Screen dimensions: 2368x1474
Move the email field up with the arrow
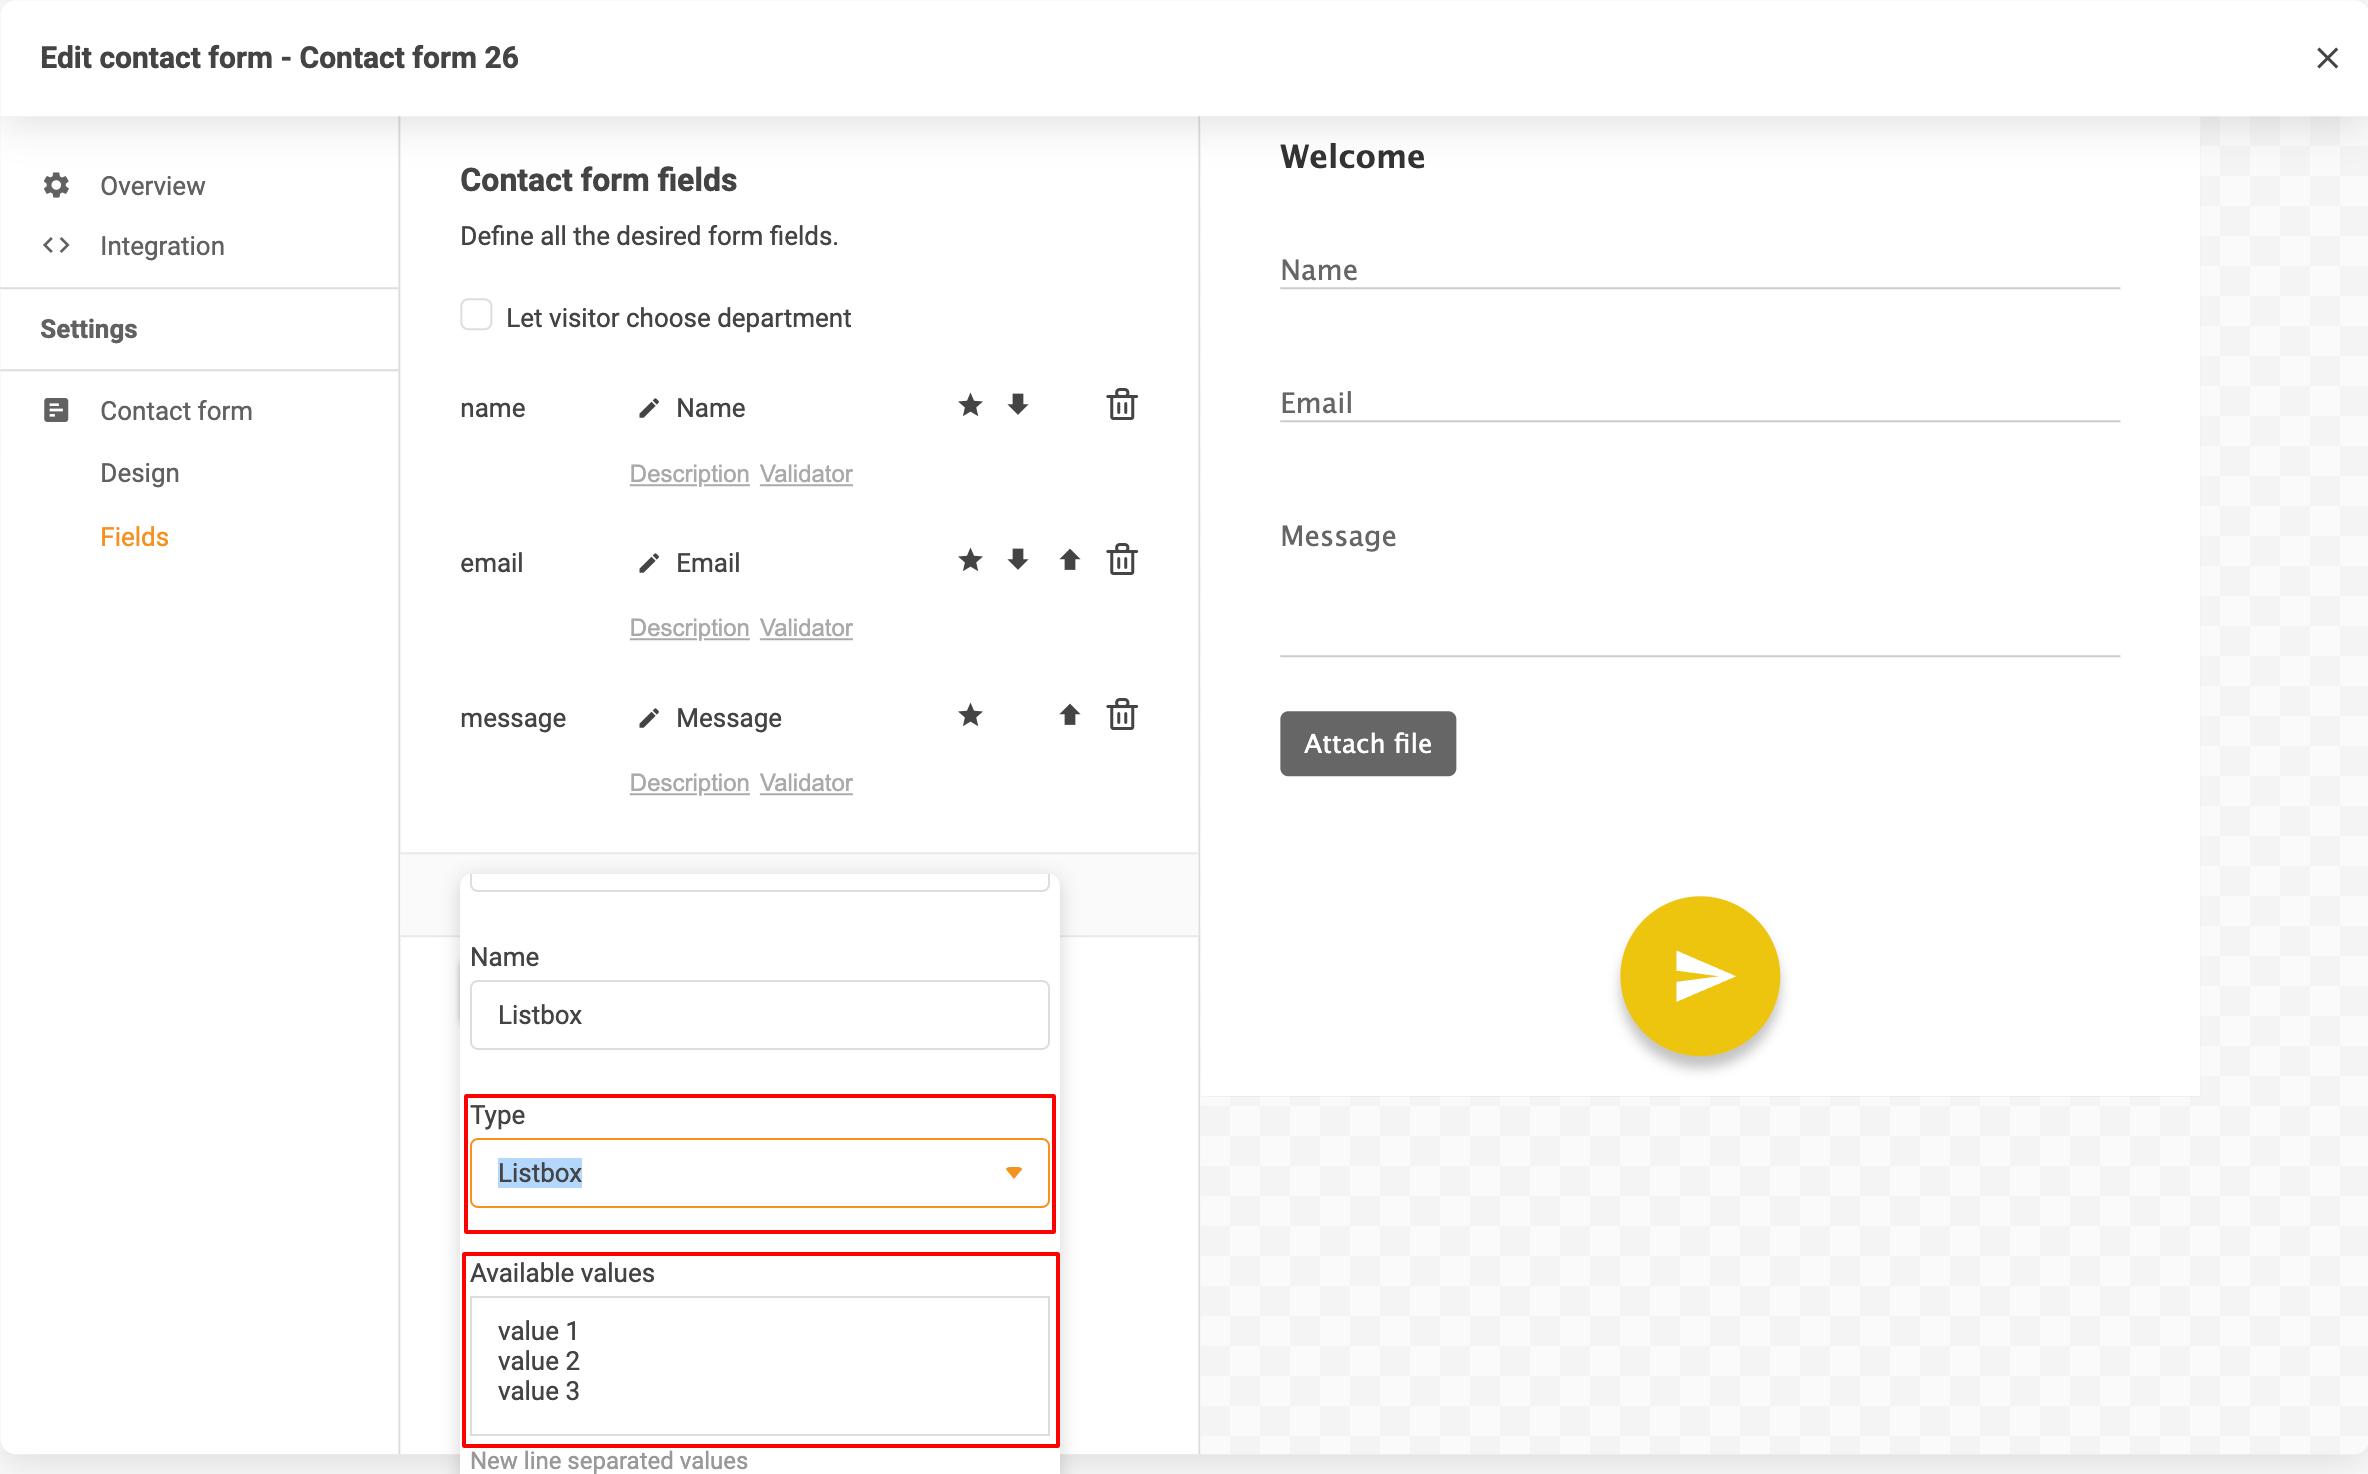tap(1069, 560)
